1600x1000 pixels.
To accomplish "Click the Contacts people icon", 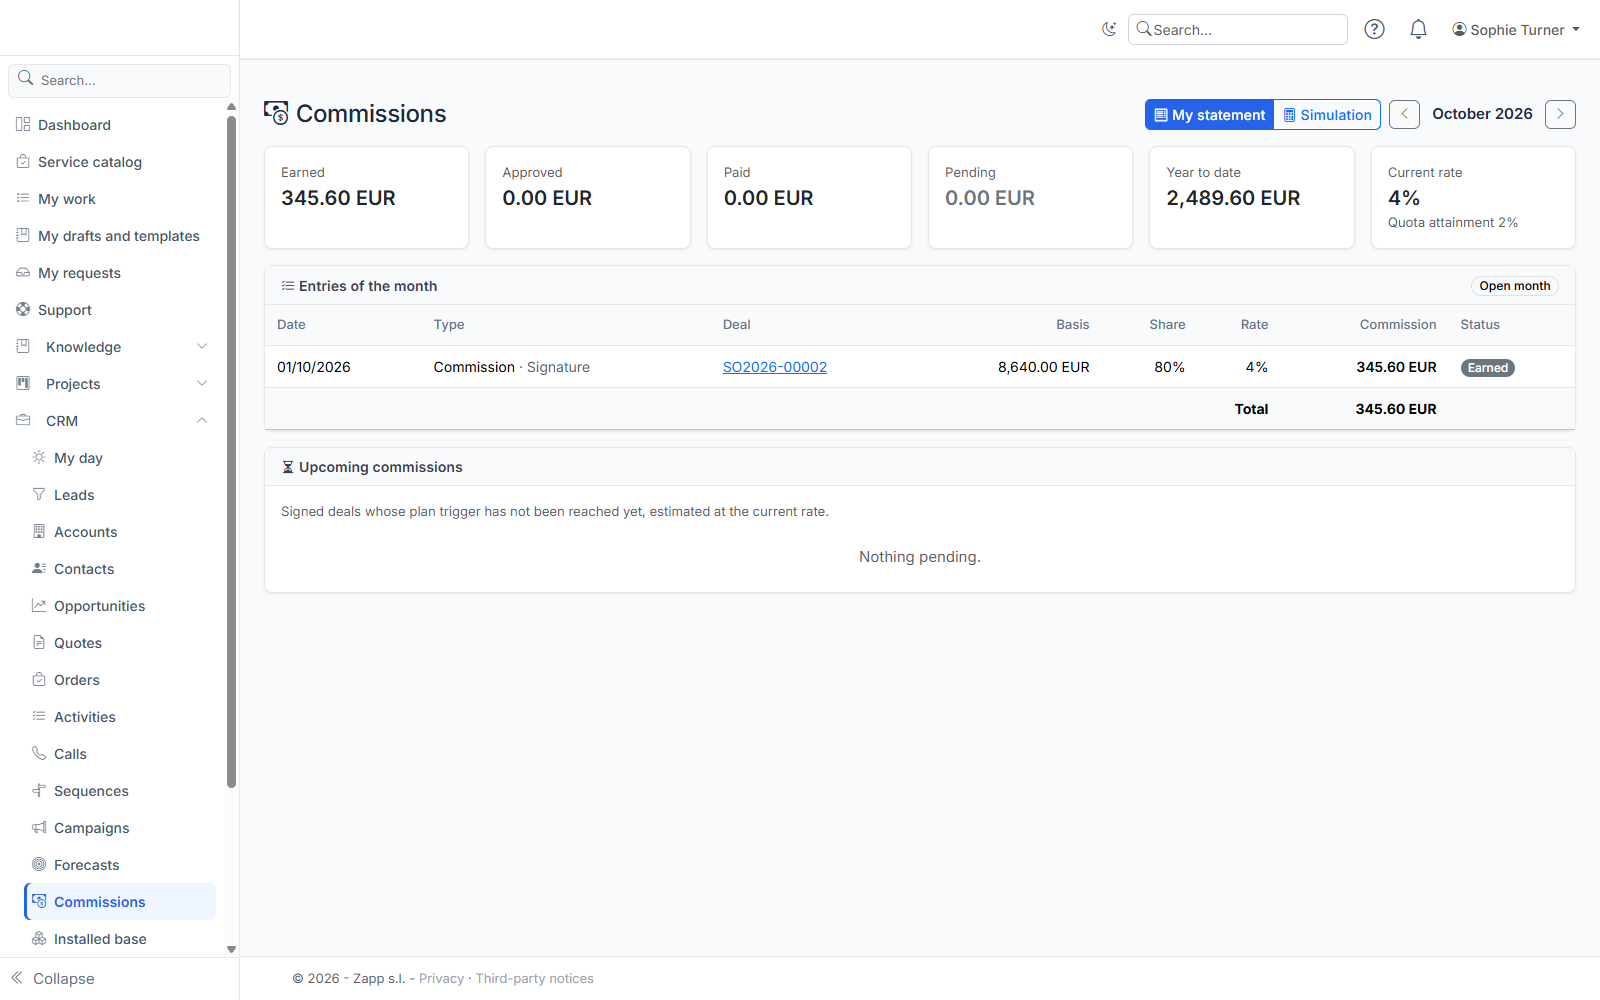I will click(39, 568).
